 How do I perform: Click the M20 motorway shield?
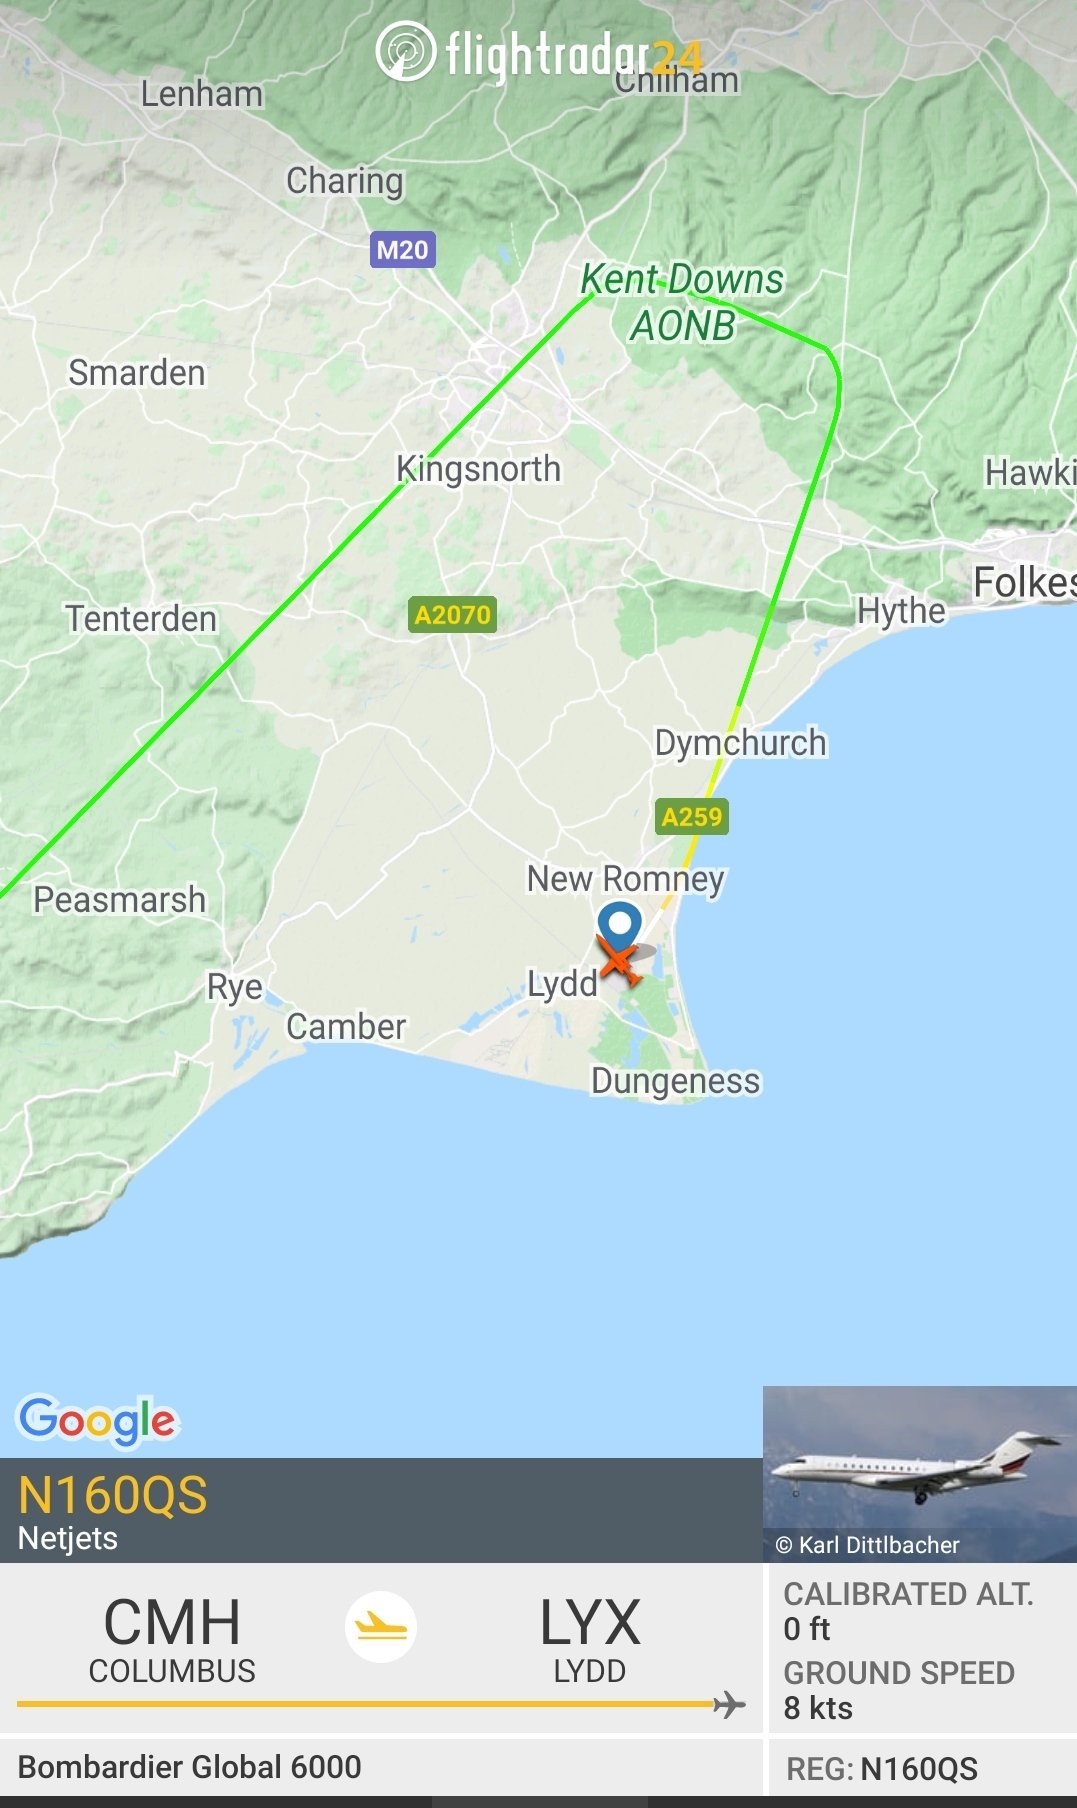point(403,250)
